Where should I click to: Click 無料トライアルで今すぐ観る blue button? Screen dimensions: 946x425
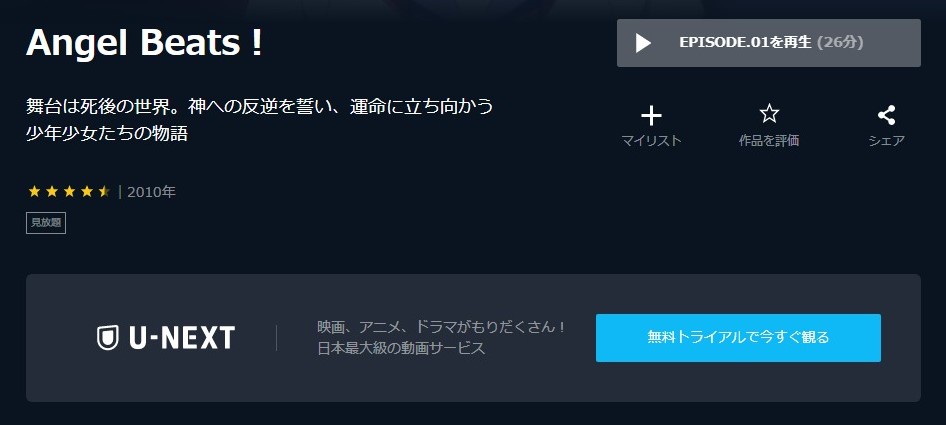[738, 337]
